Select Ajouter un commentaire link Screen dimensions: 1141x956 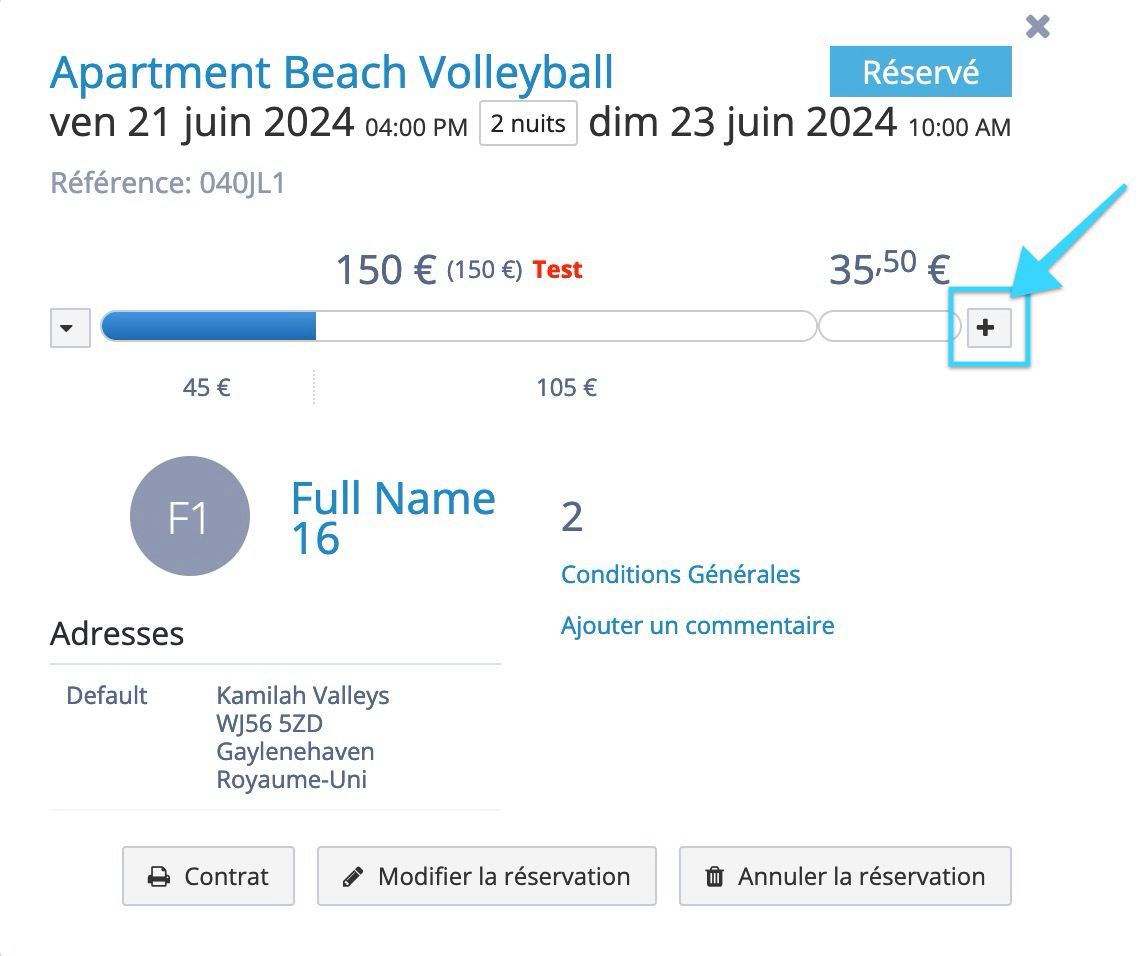697,626
